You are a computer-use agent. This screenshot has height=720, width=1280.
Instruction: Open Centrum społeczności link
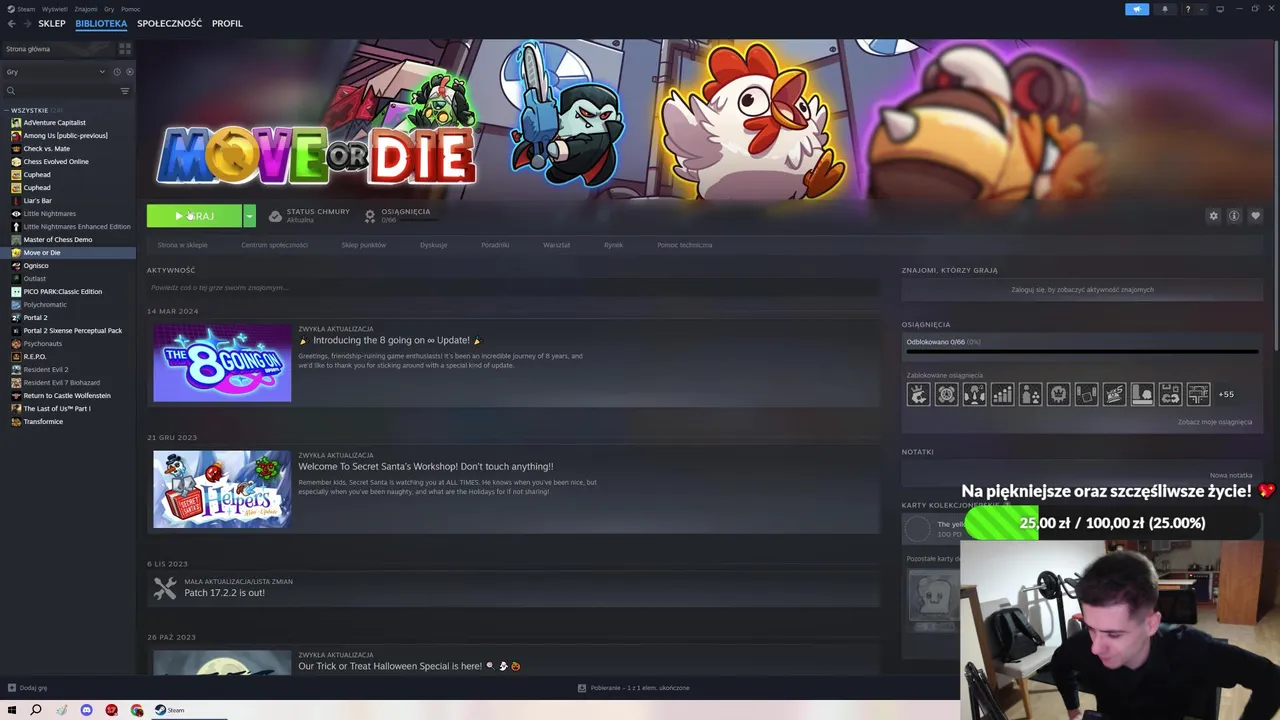click(274, 245)
